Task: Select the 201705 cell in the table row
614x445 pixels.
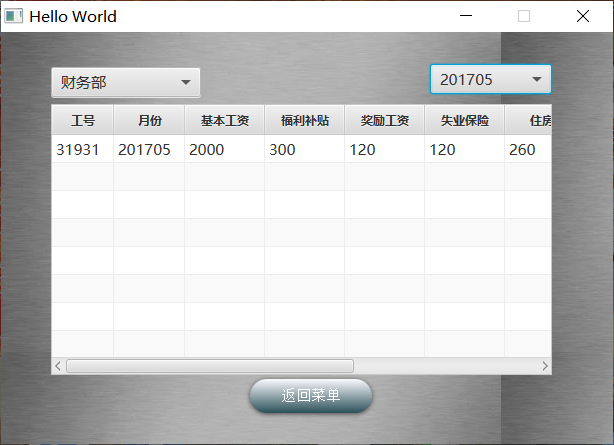Action: [x=145, y=150]
